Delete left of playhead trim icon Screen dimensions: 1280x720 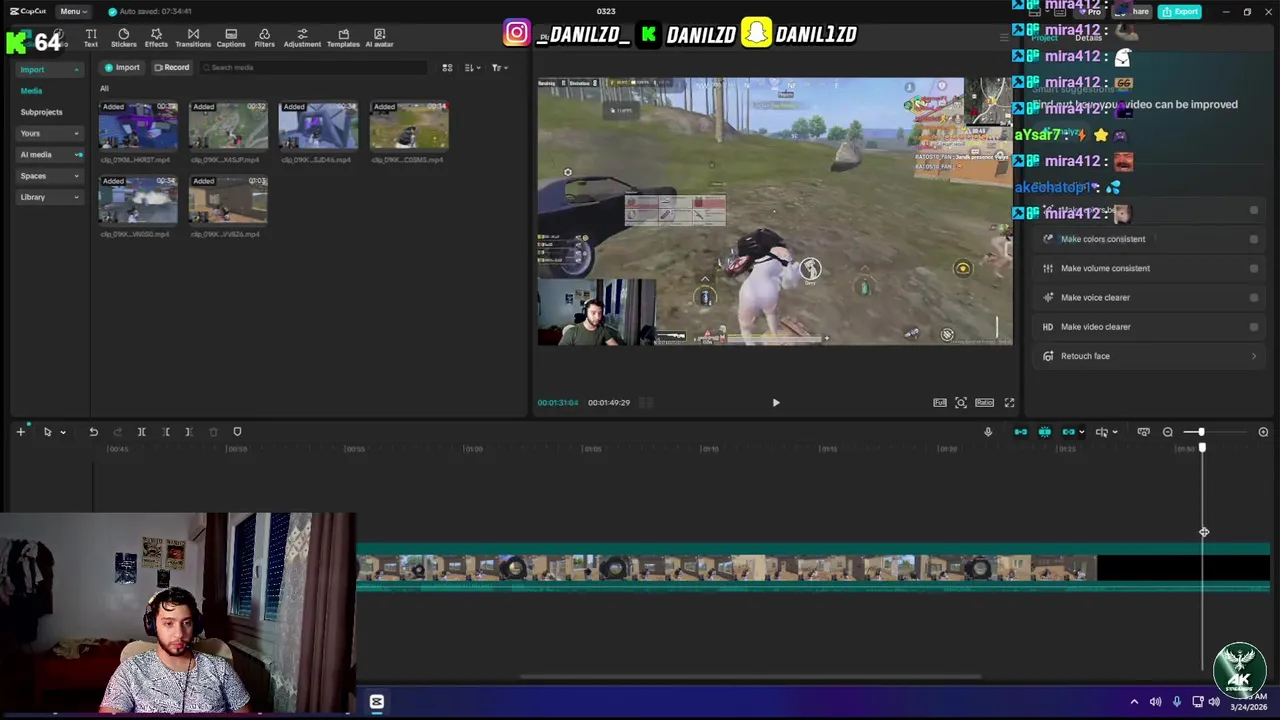click(x=165, y=432)
